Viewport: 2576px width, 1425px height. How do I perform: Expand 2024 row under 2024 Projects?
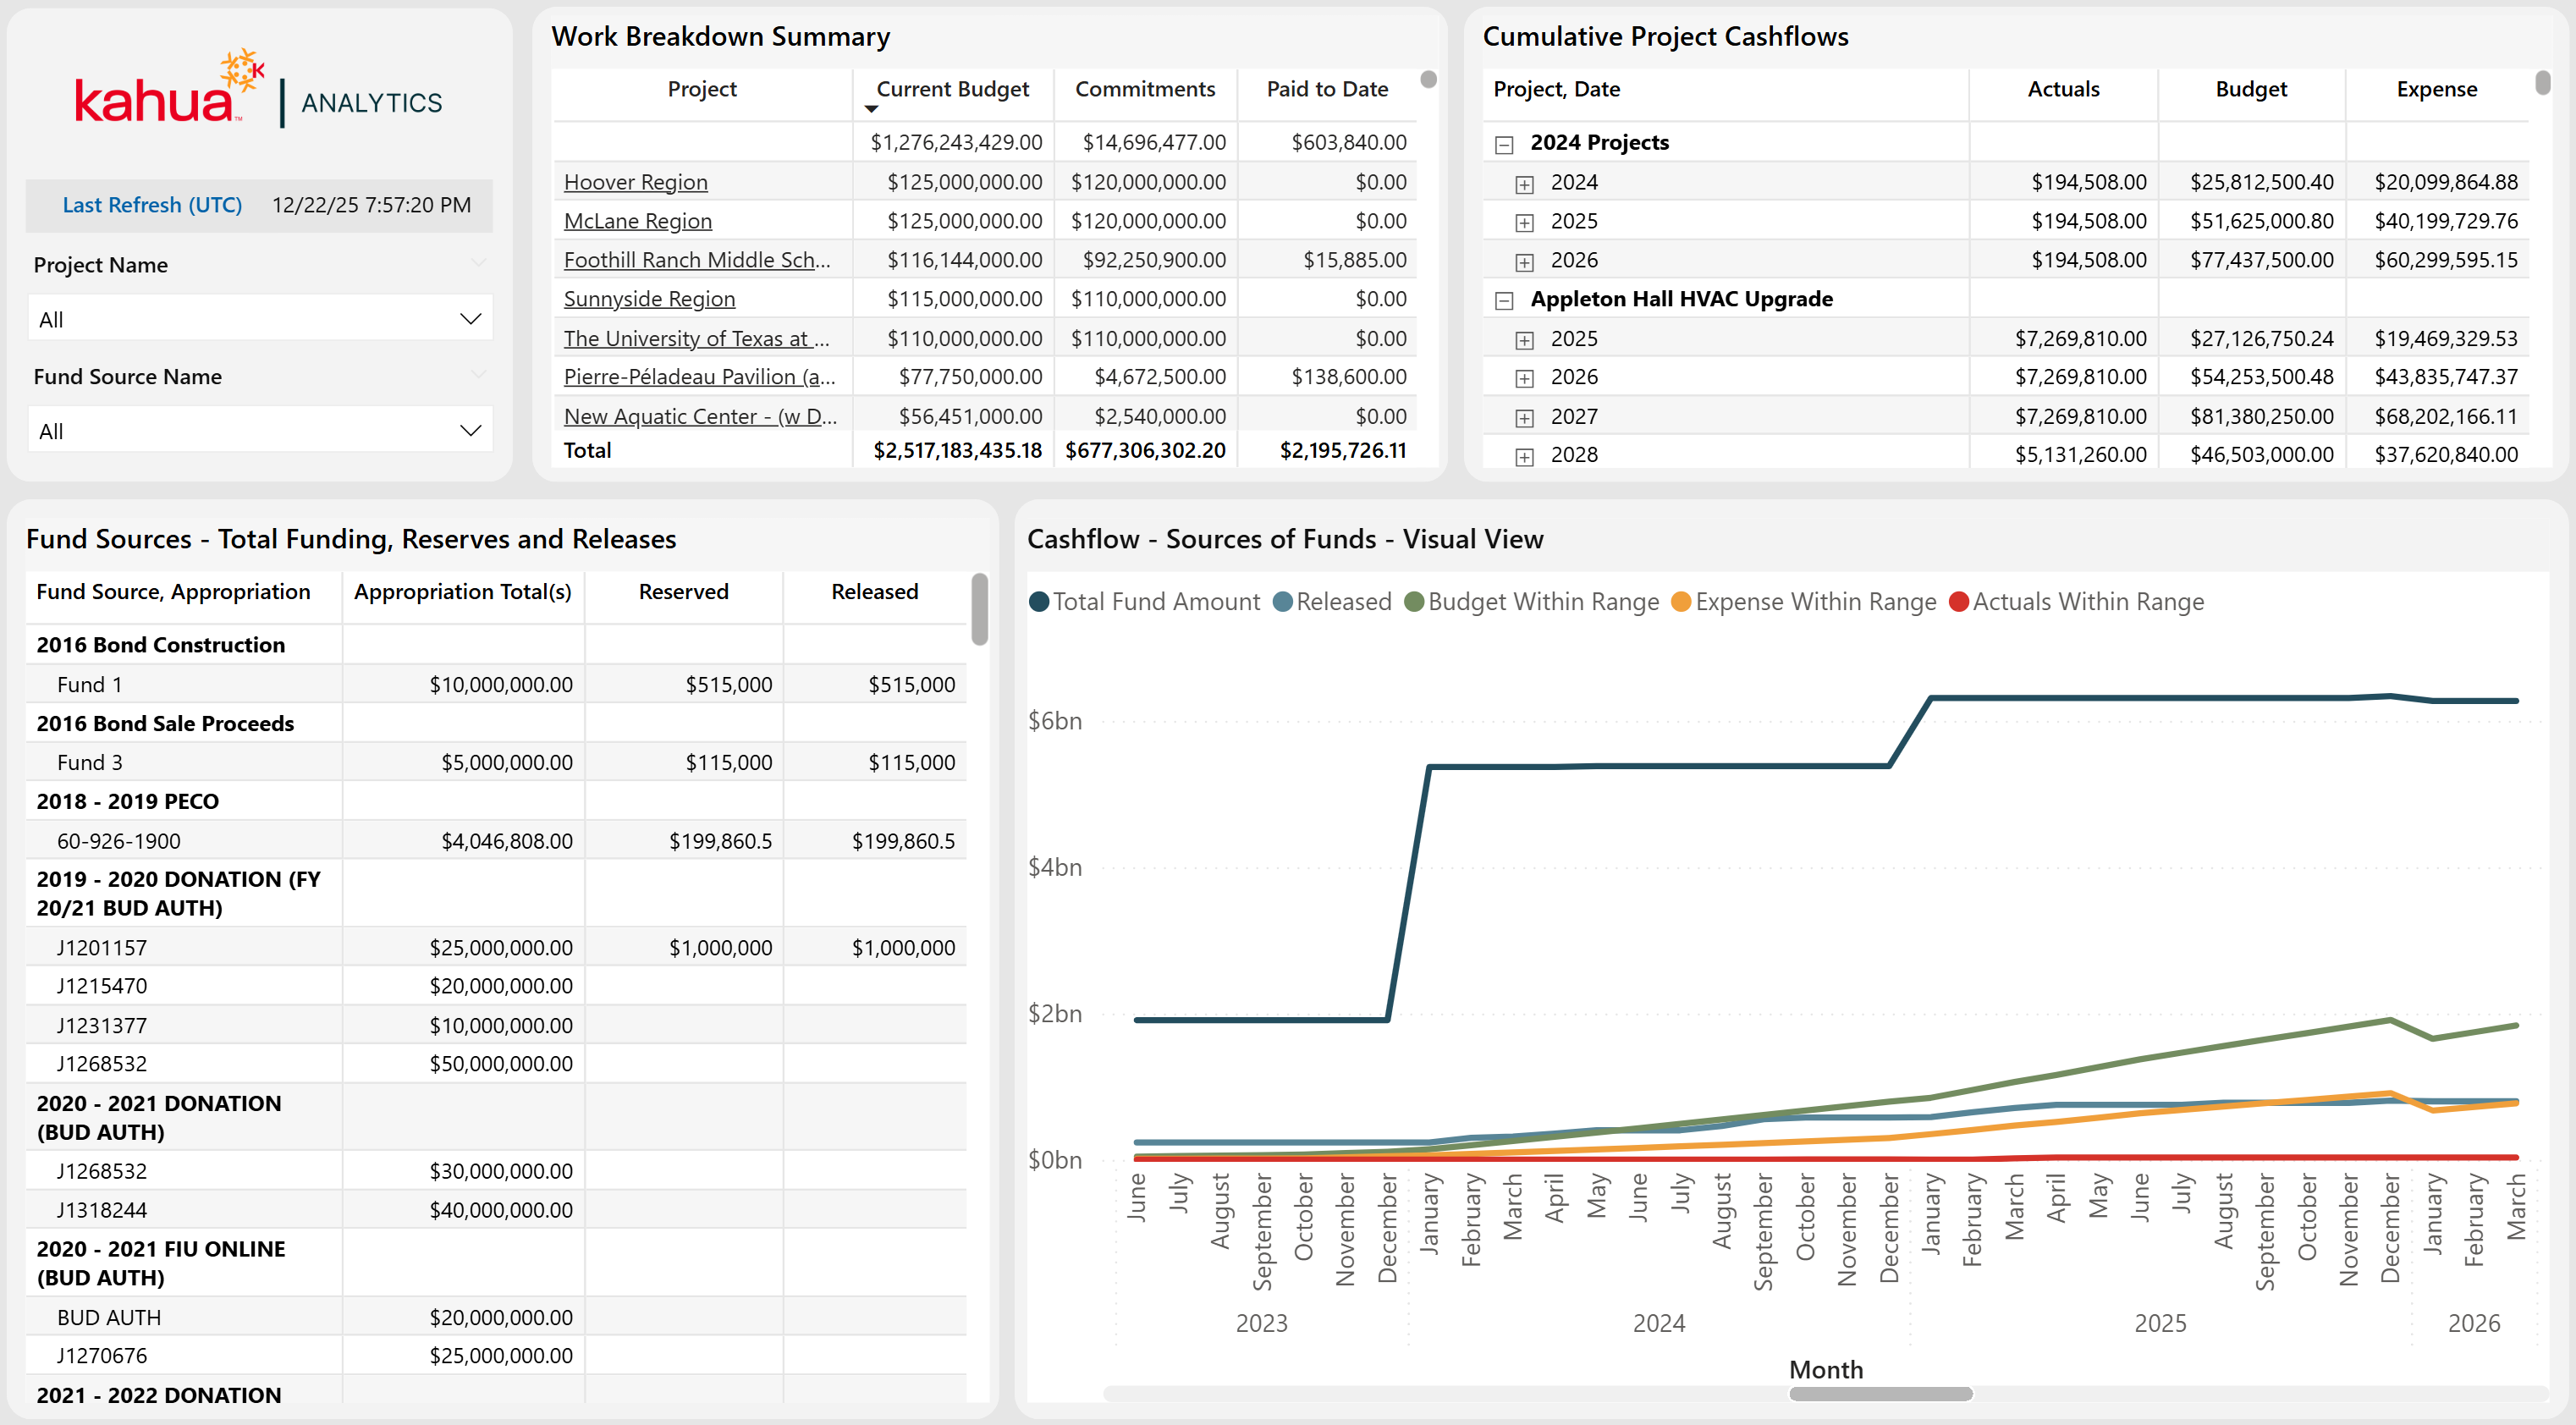pyautogui.click(x=1524, y=184)
